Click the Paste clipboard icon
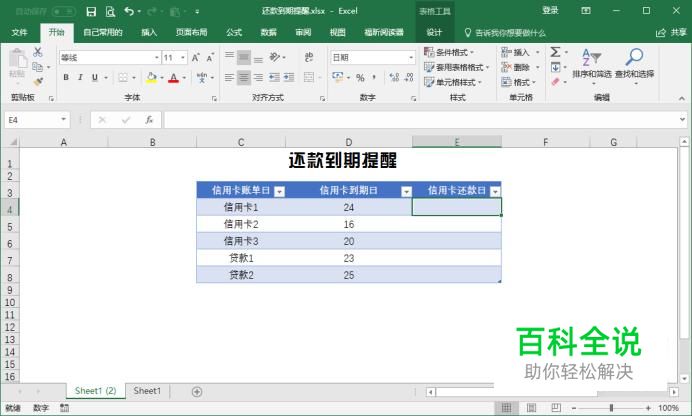692x416 pixels. tap(18, 59)
